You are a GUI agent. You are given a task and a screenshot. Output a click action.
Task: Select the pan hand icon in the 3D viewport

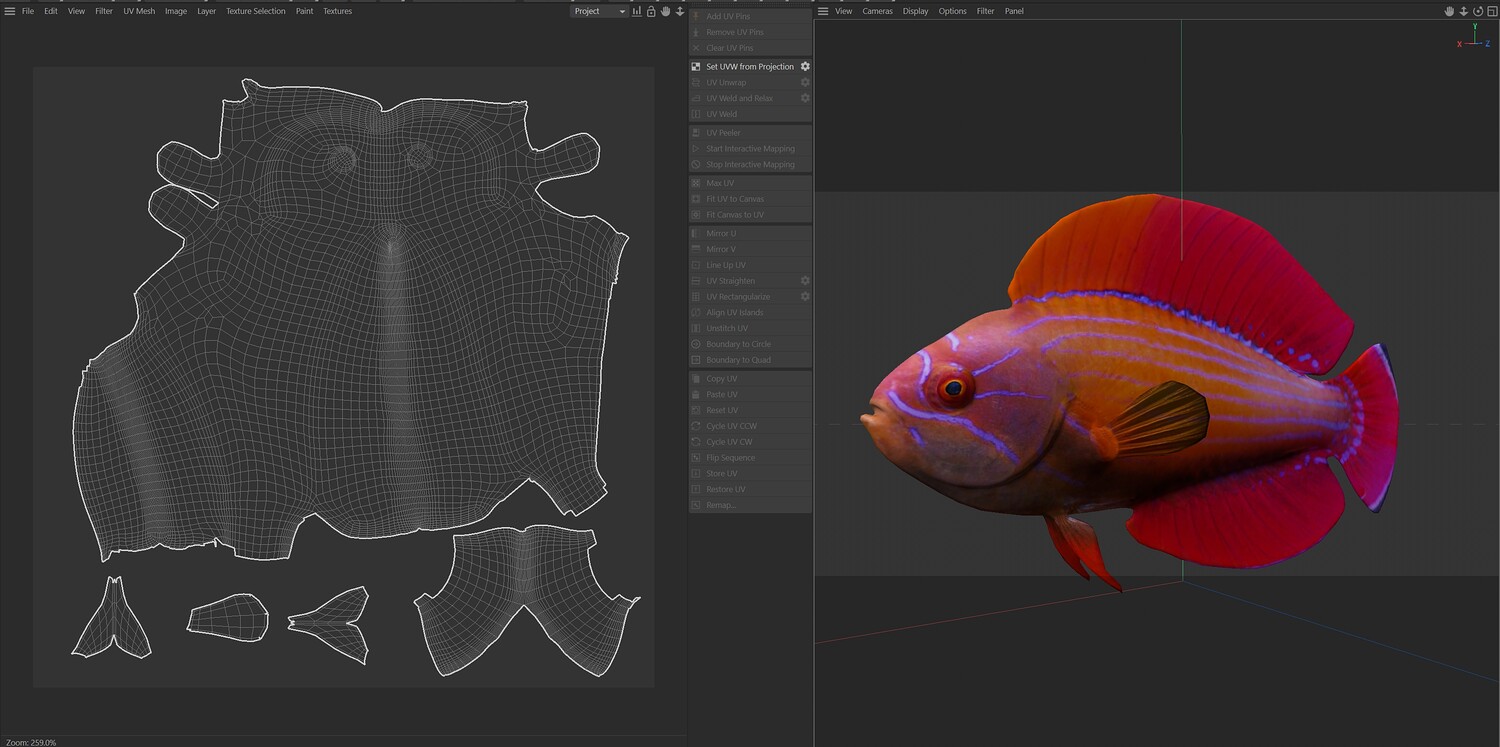click(1449, 11)
